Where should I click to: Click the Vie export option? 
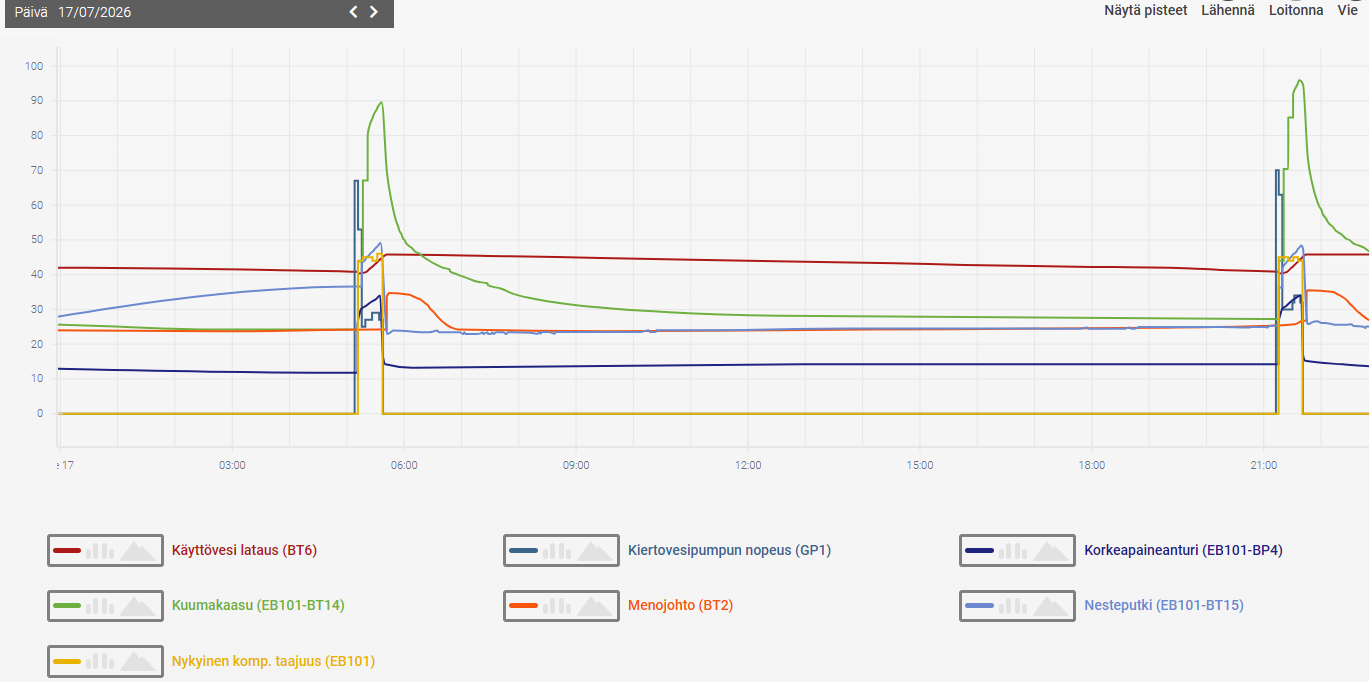pyautogui.click(x=1348, y=10)
